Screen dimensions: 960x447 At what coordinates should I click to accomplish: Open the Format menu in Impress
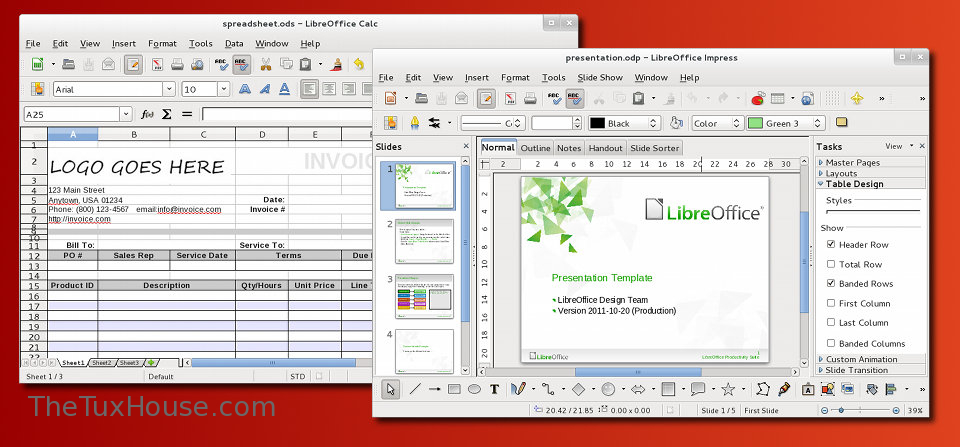coord(515,78)
